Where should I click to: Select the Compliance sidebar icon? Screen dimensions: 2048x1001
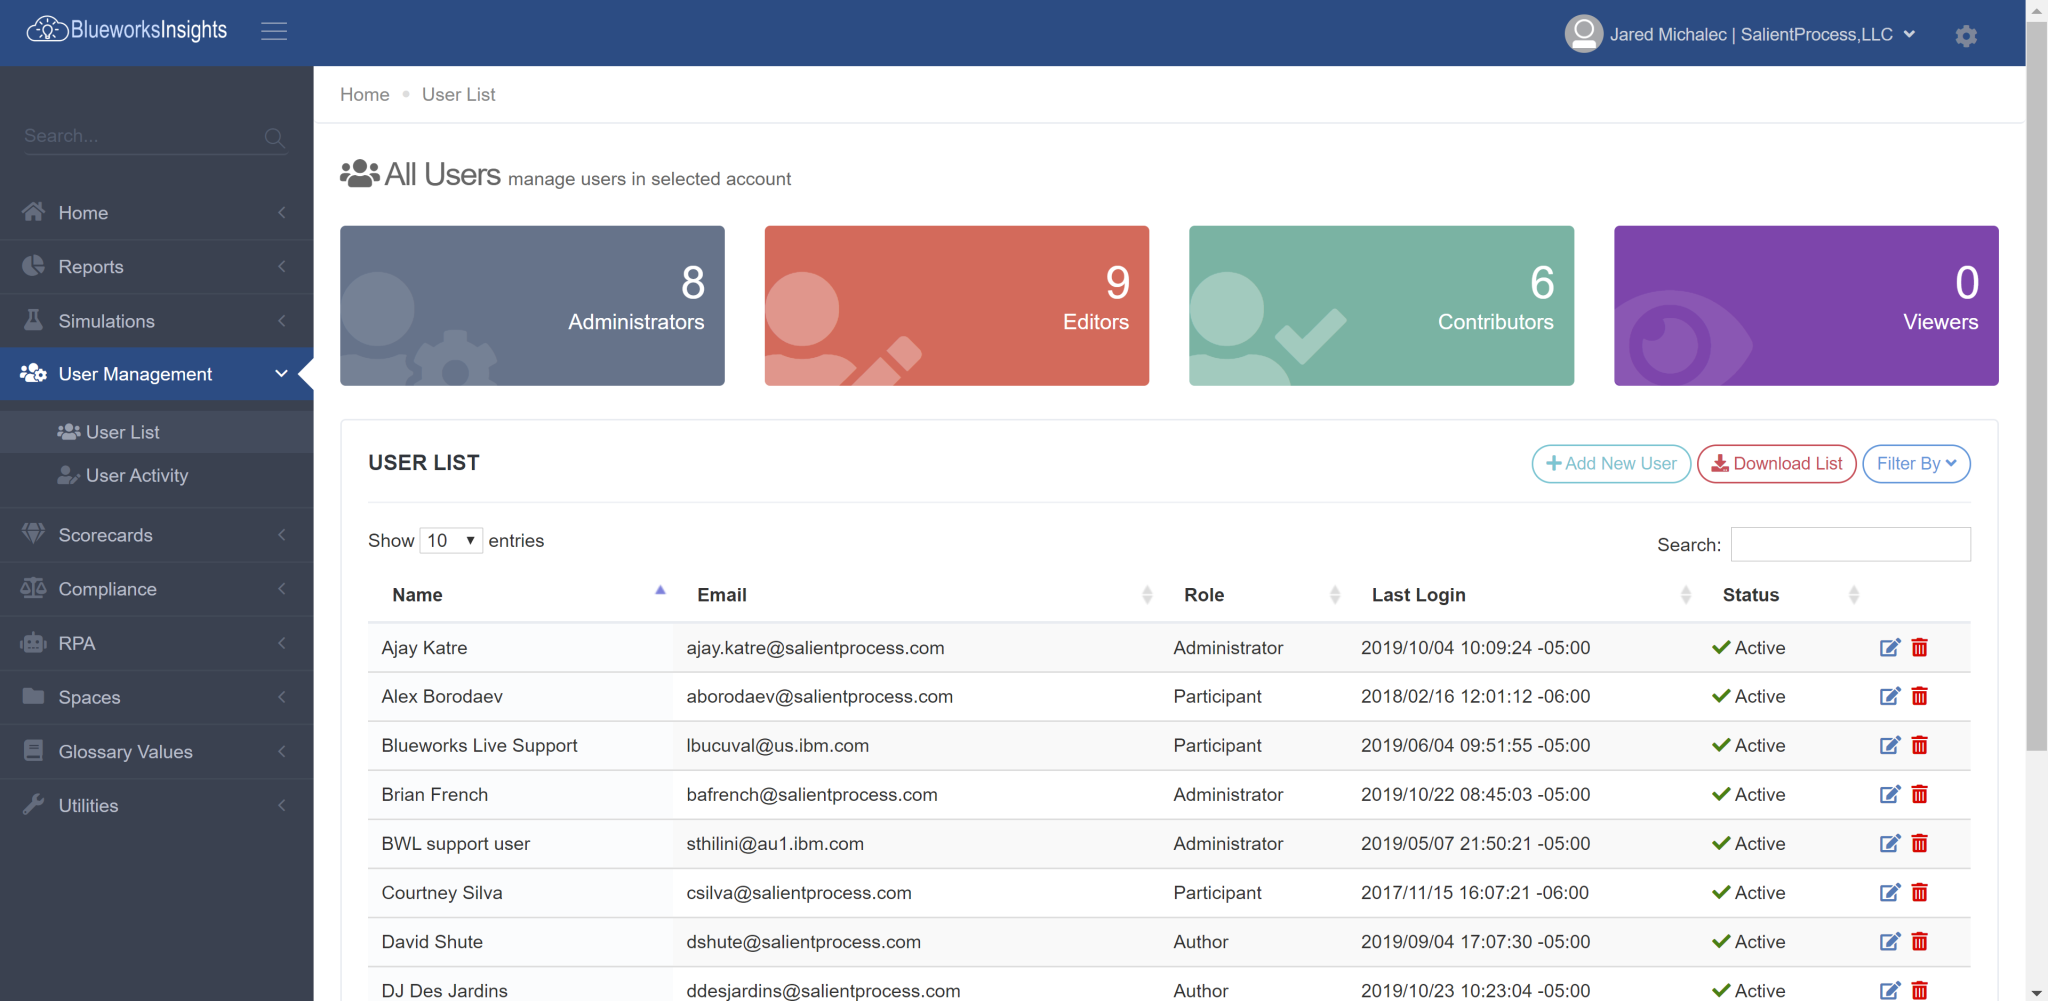[32, 588]
